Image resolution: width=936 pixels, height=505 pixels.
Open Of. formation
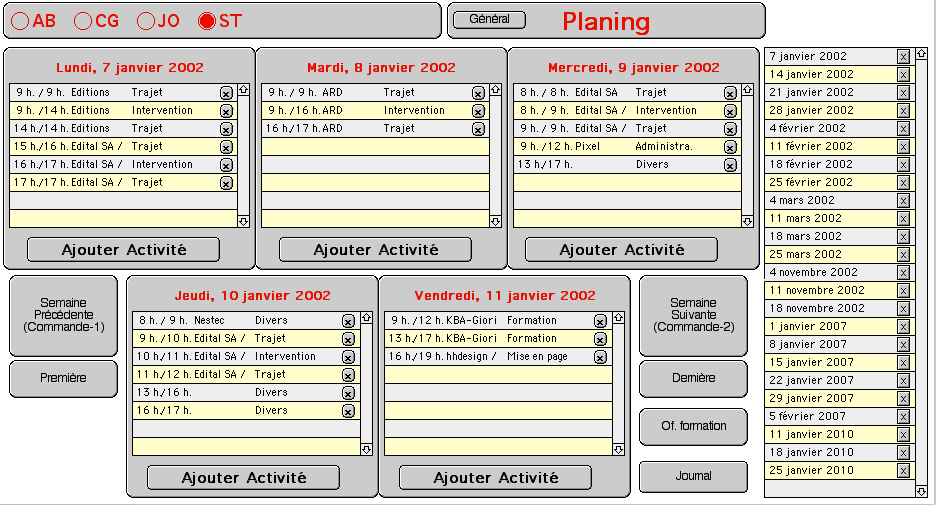(x=693, y=426)
